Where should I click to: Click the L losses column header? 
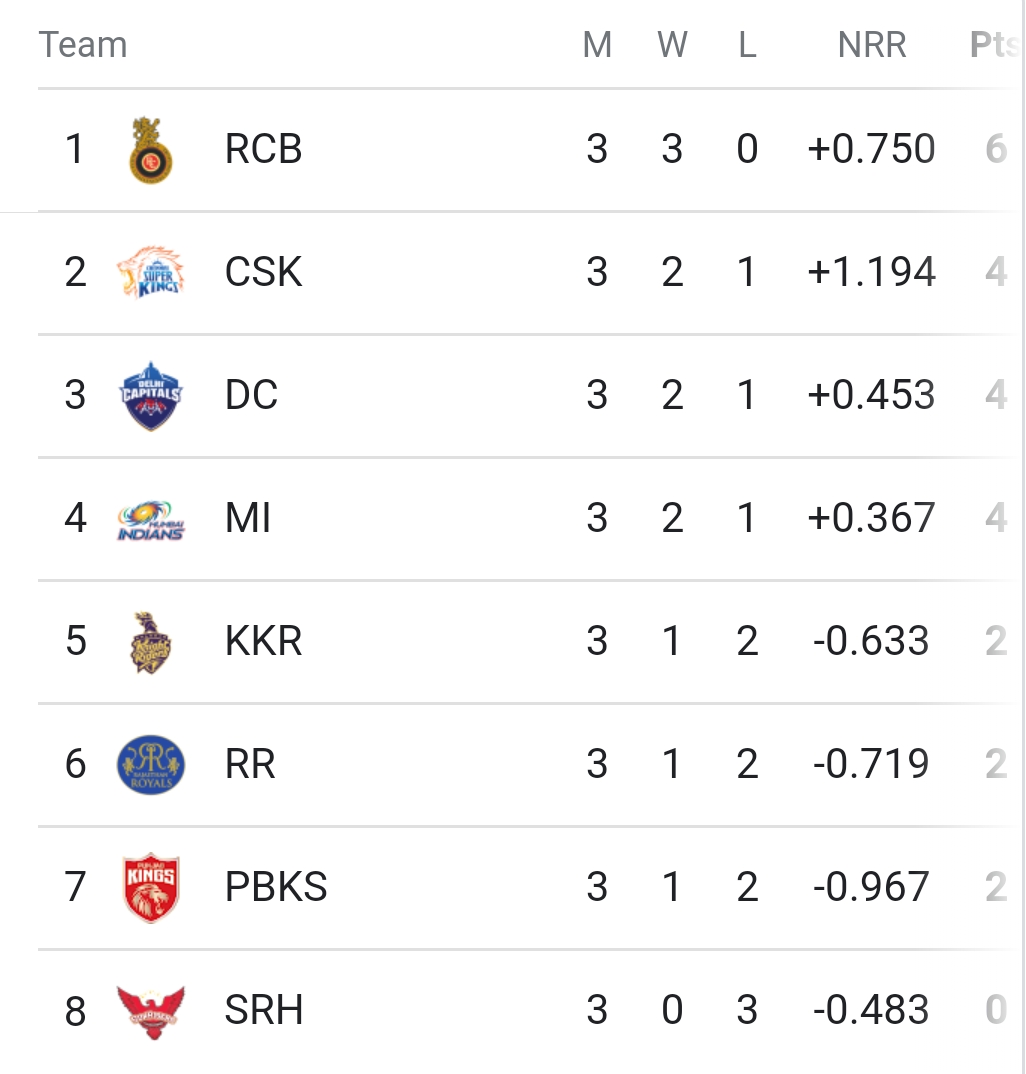(747, 45)
